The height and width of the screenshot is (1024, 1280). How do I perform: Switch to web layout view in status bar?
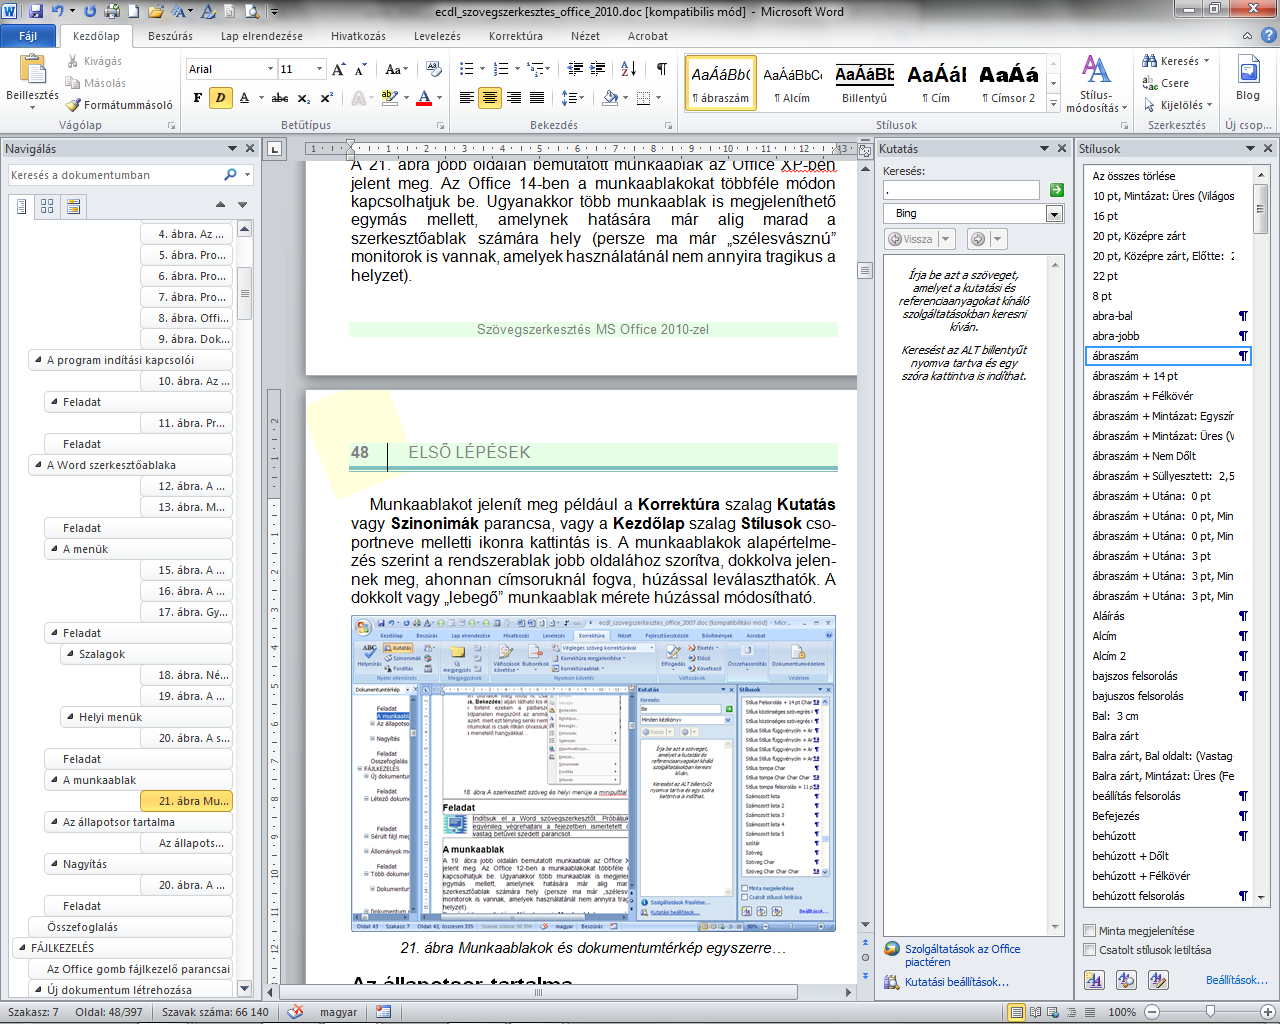point(1054,1012)
